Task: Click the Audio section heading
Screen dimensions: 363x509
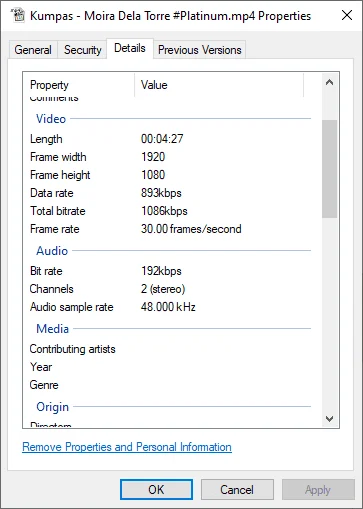Action: click(x=52, y=251)
